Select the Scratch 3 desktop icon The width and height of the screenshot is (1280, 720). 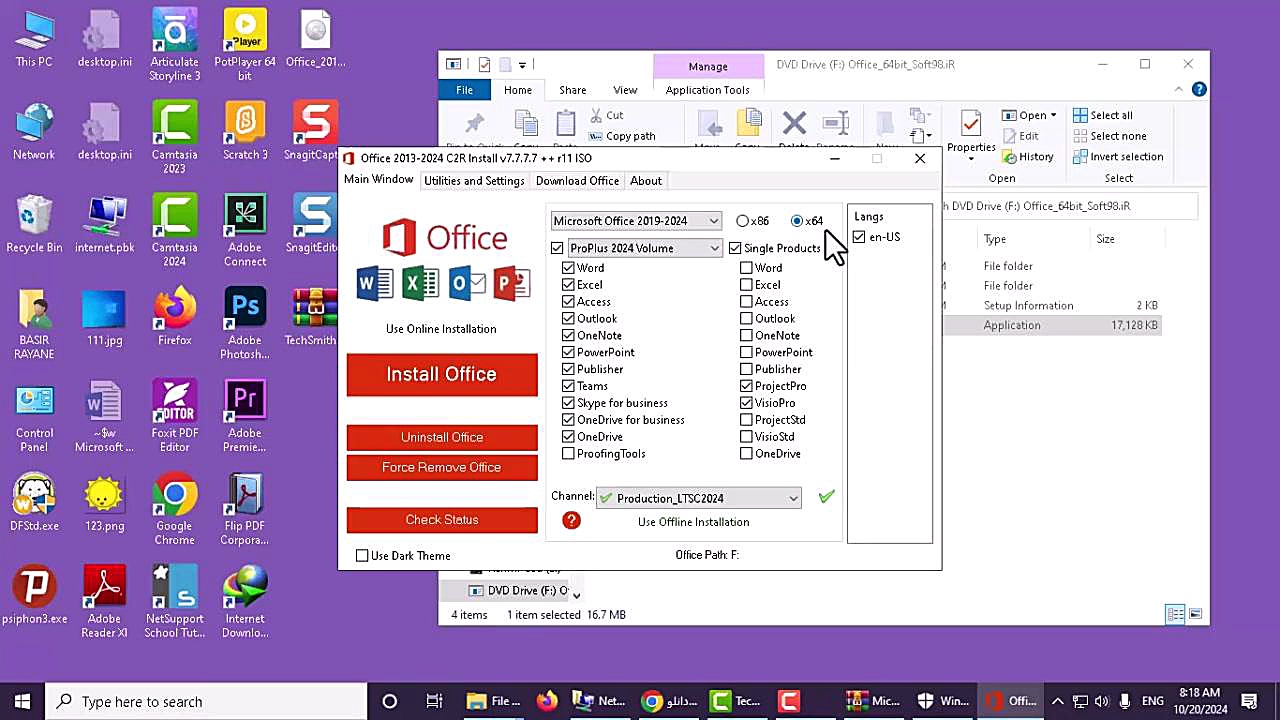245,131
